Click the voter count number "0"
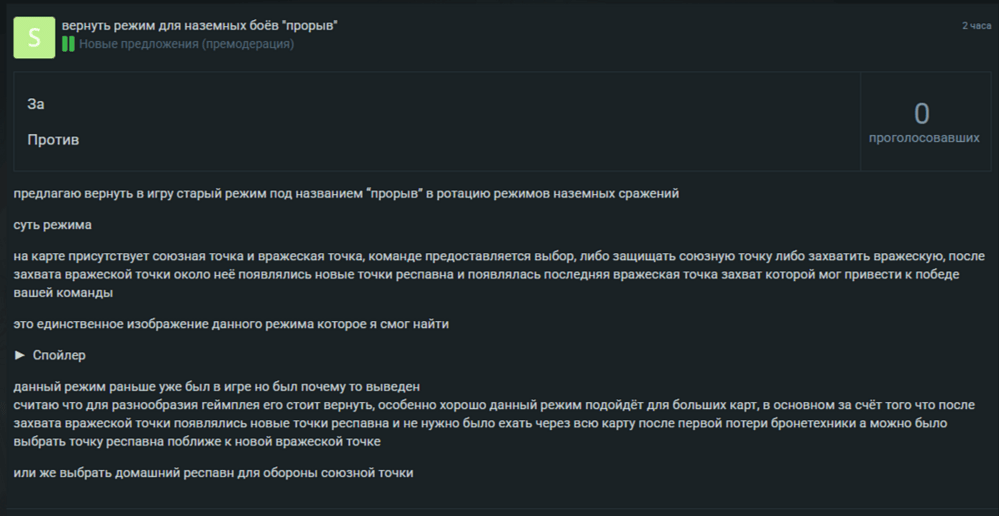Viewport: 999px width, 516px height. tap(921, 113)
